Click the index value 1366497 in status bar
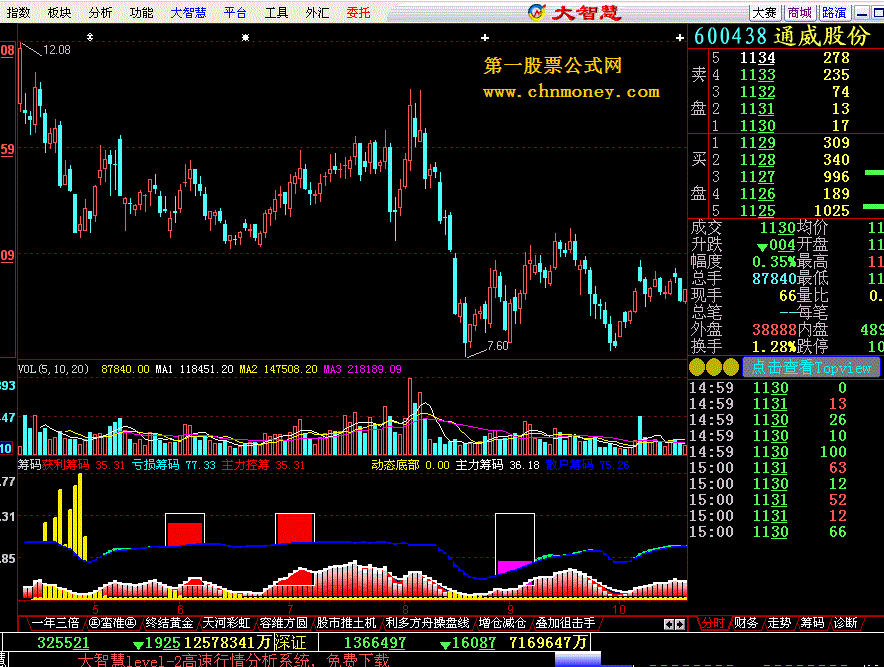The height and width of the screenshot is (667, 884). (x=375, y=643)
